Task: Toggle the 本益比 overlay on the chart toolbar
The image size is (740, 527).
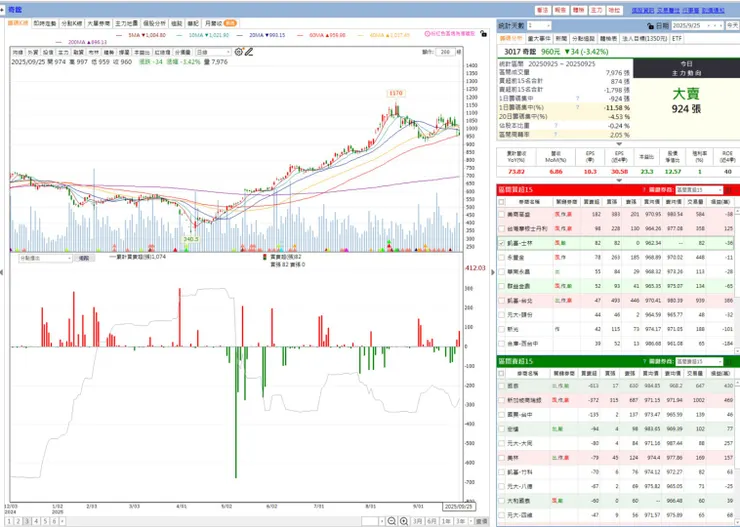Action: click(x=141, y=52)
